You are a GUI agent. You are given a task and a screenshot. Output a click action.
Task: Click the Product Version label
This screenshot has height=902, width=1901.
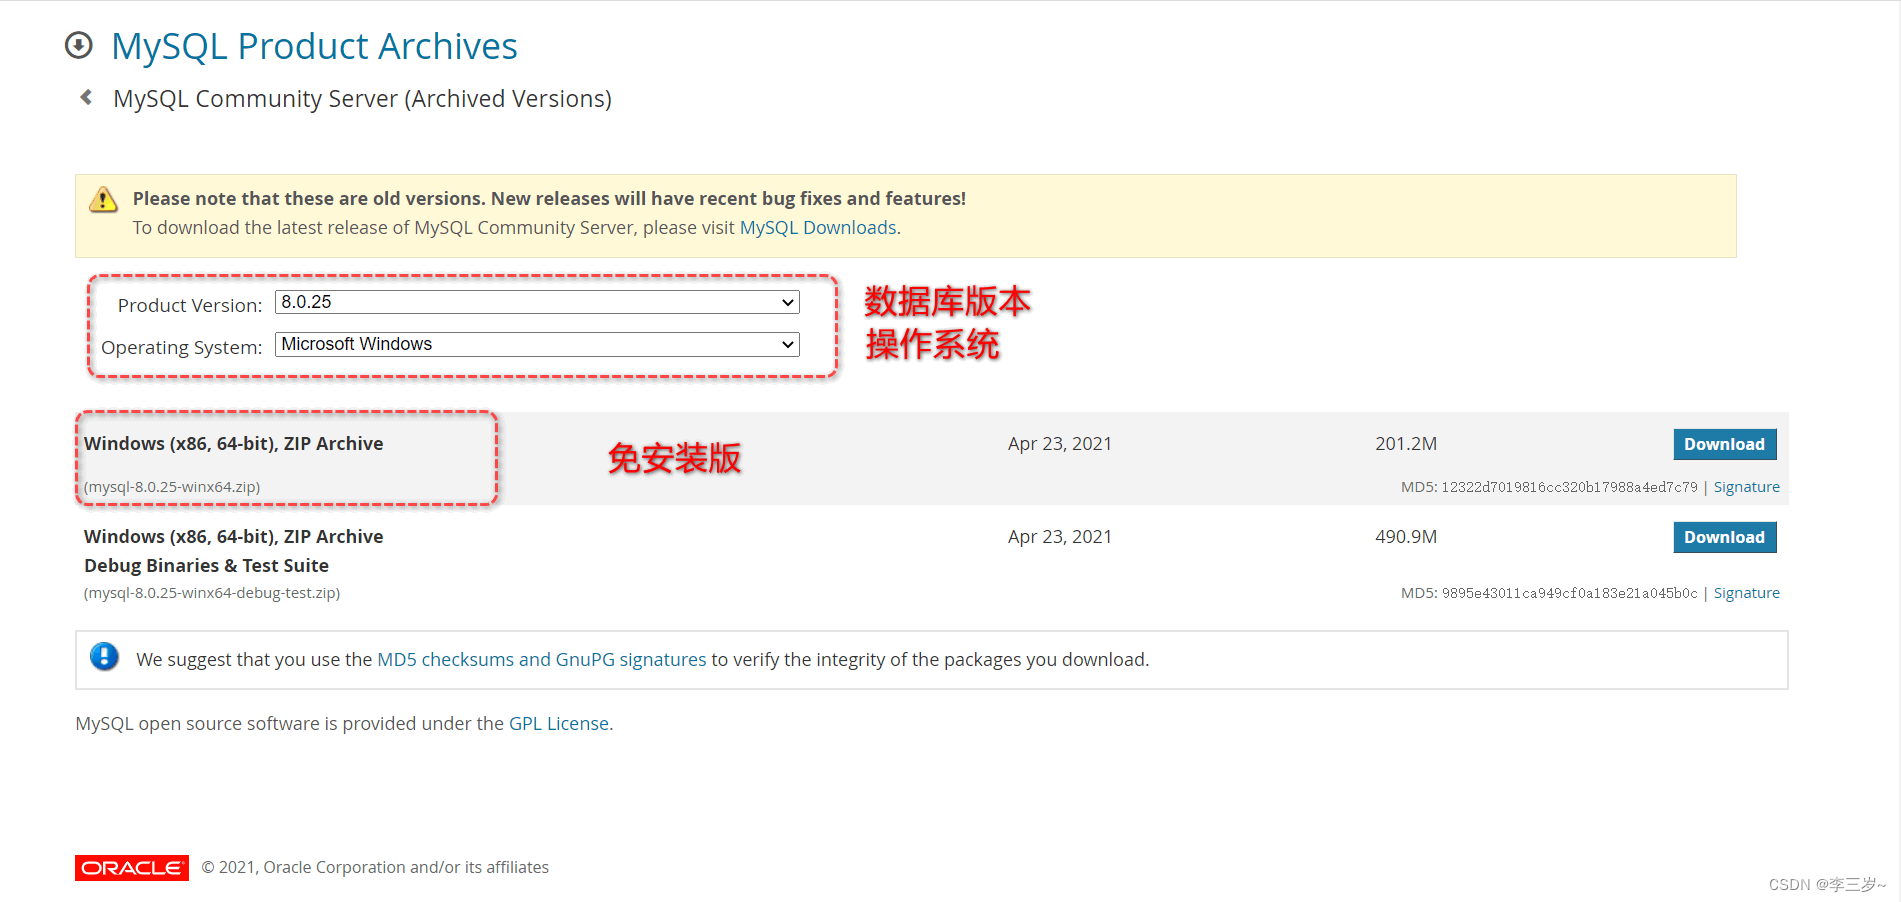click(190, 305)
